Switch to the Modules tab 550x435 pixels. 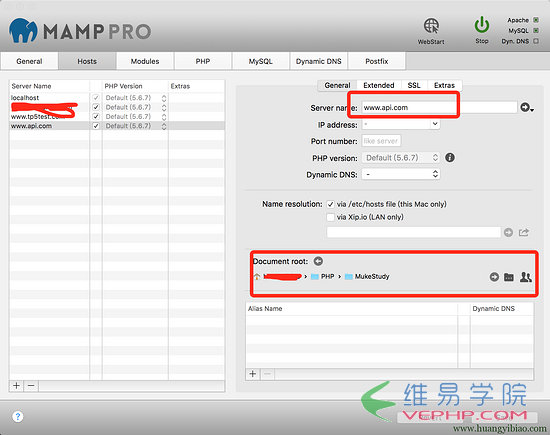tap(145, 61)
